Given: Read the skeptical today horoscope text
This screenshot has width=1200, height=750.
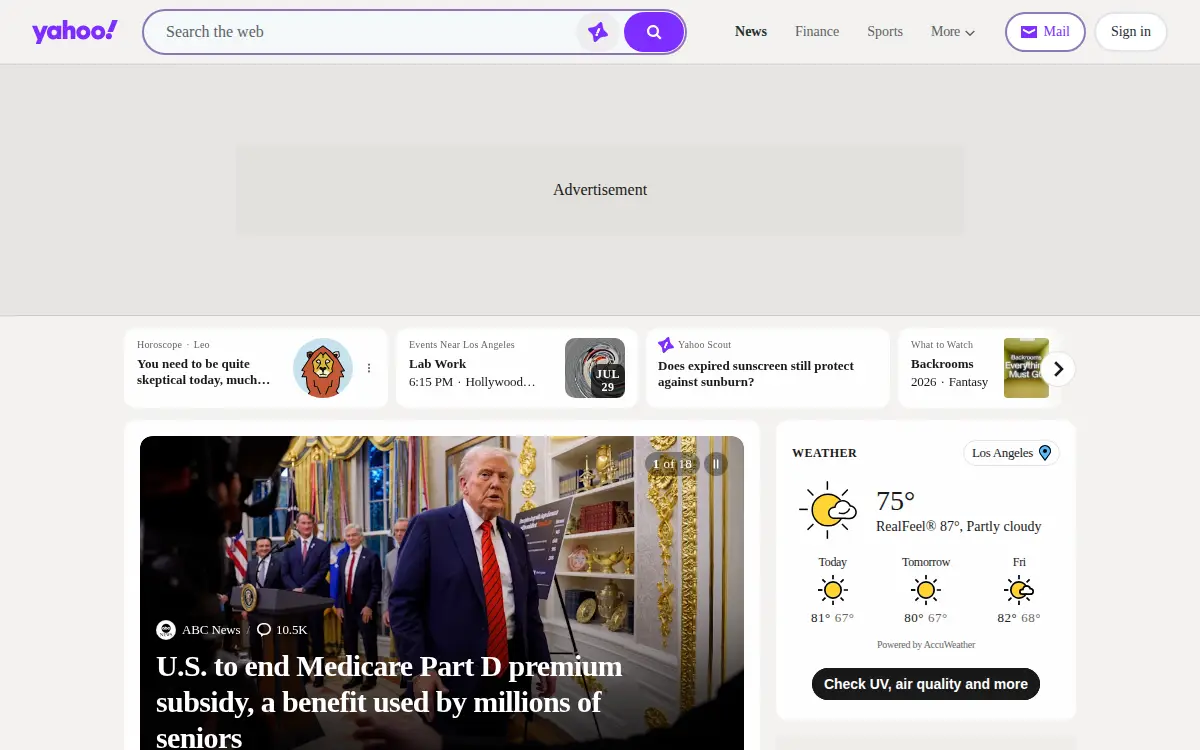Looking at the screenshot, I should coord(204,372).
